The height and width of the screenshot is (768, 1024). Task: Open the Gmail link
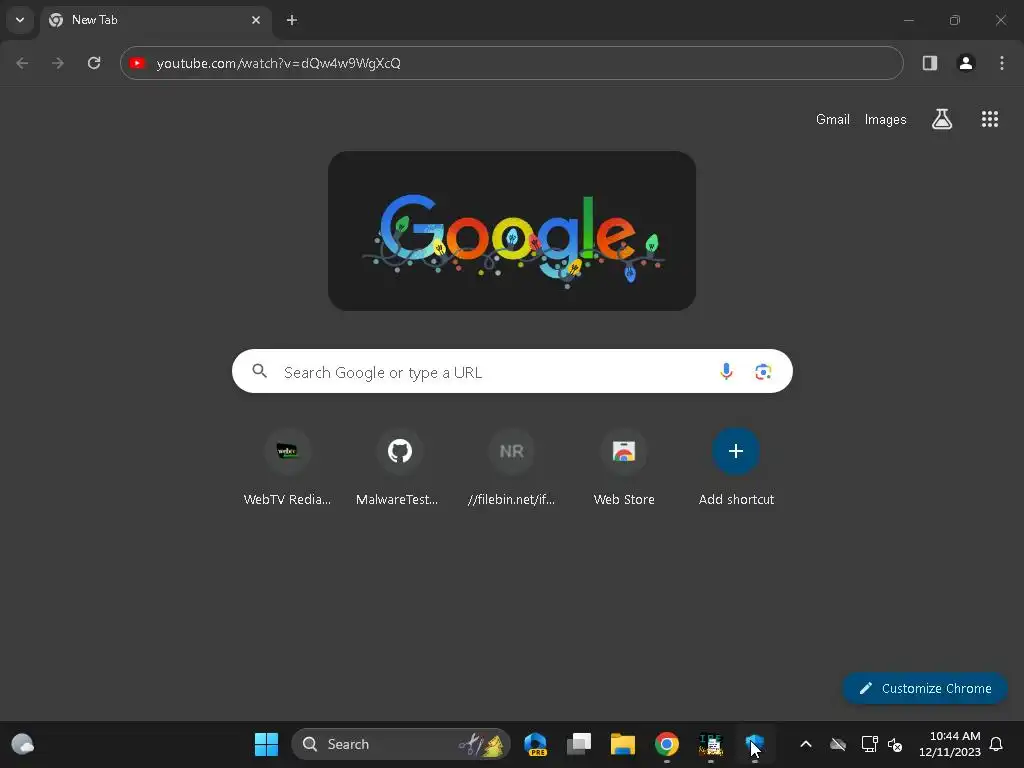tap(833, 120)
